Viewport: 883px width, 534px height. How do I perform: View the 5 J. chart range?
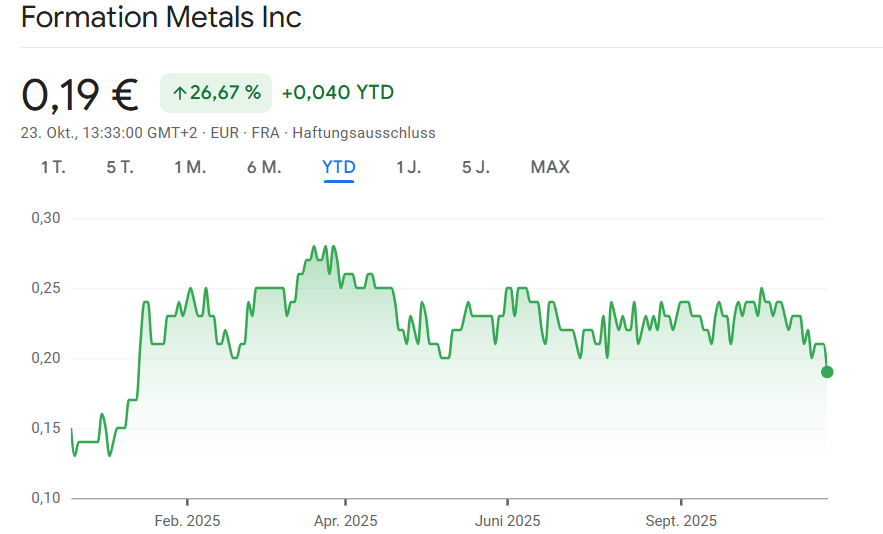click(476, 167)
